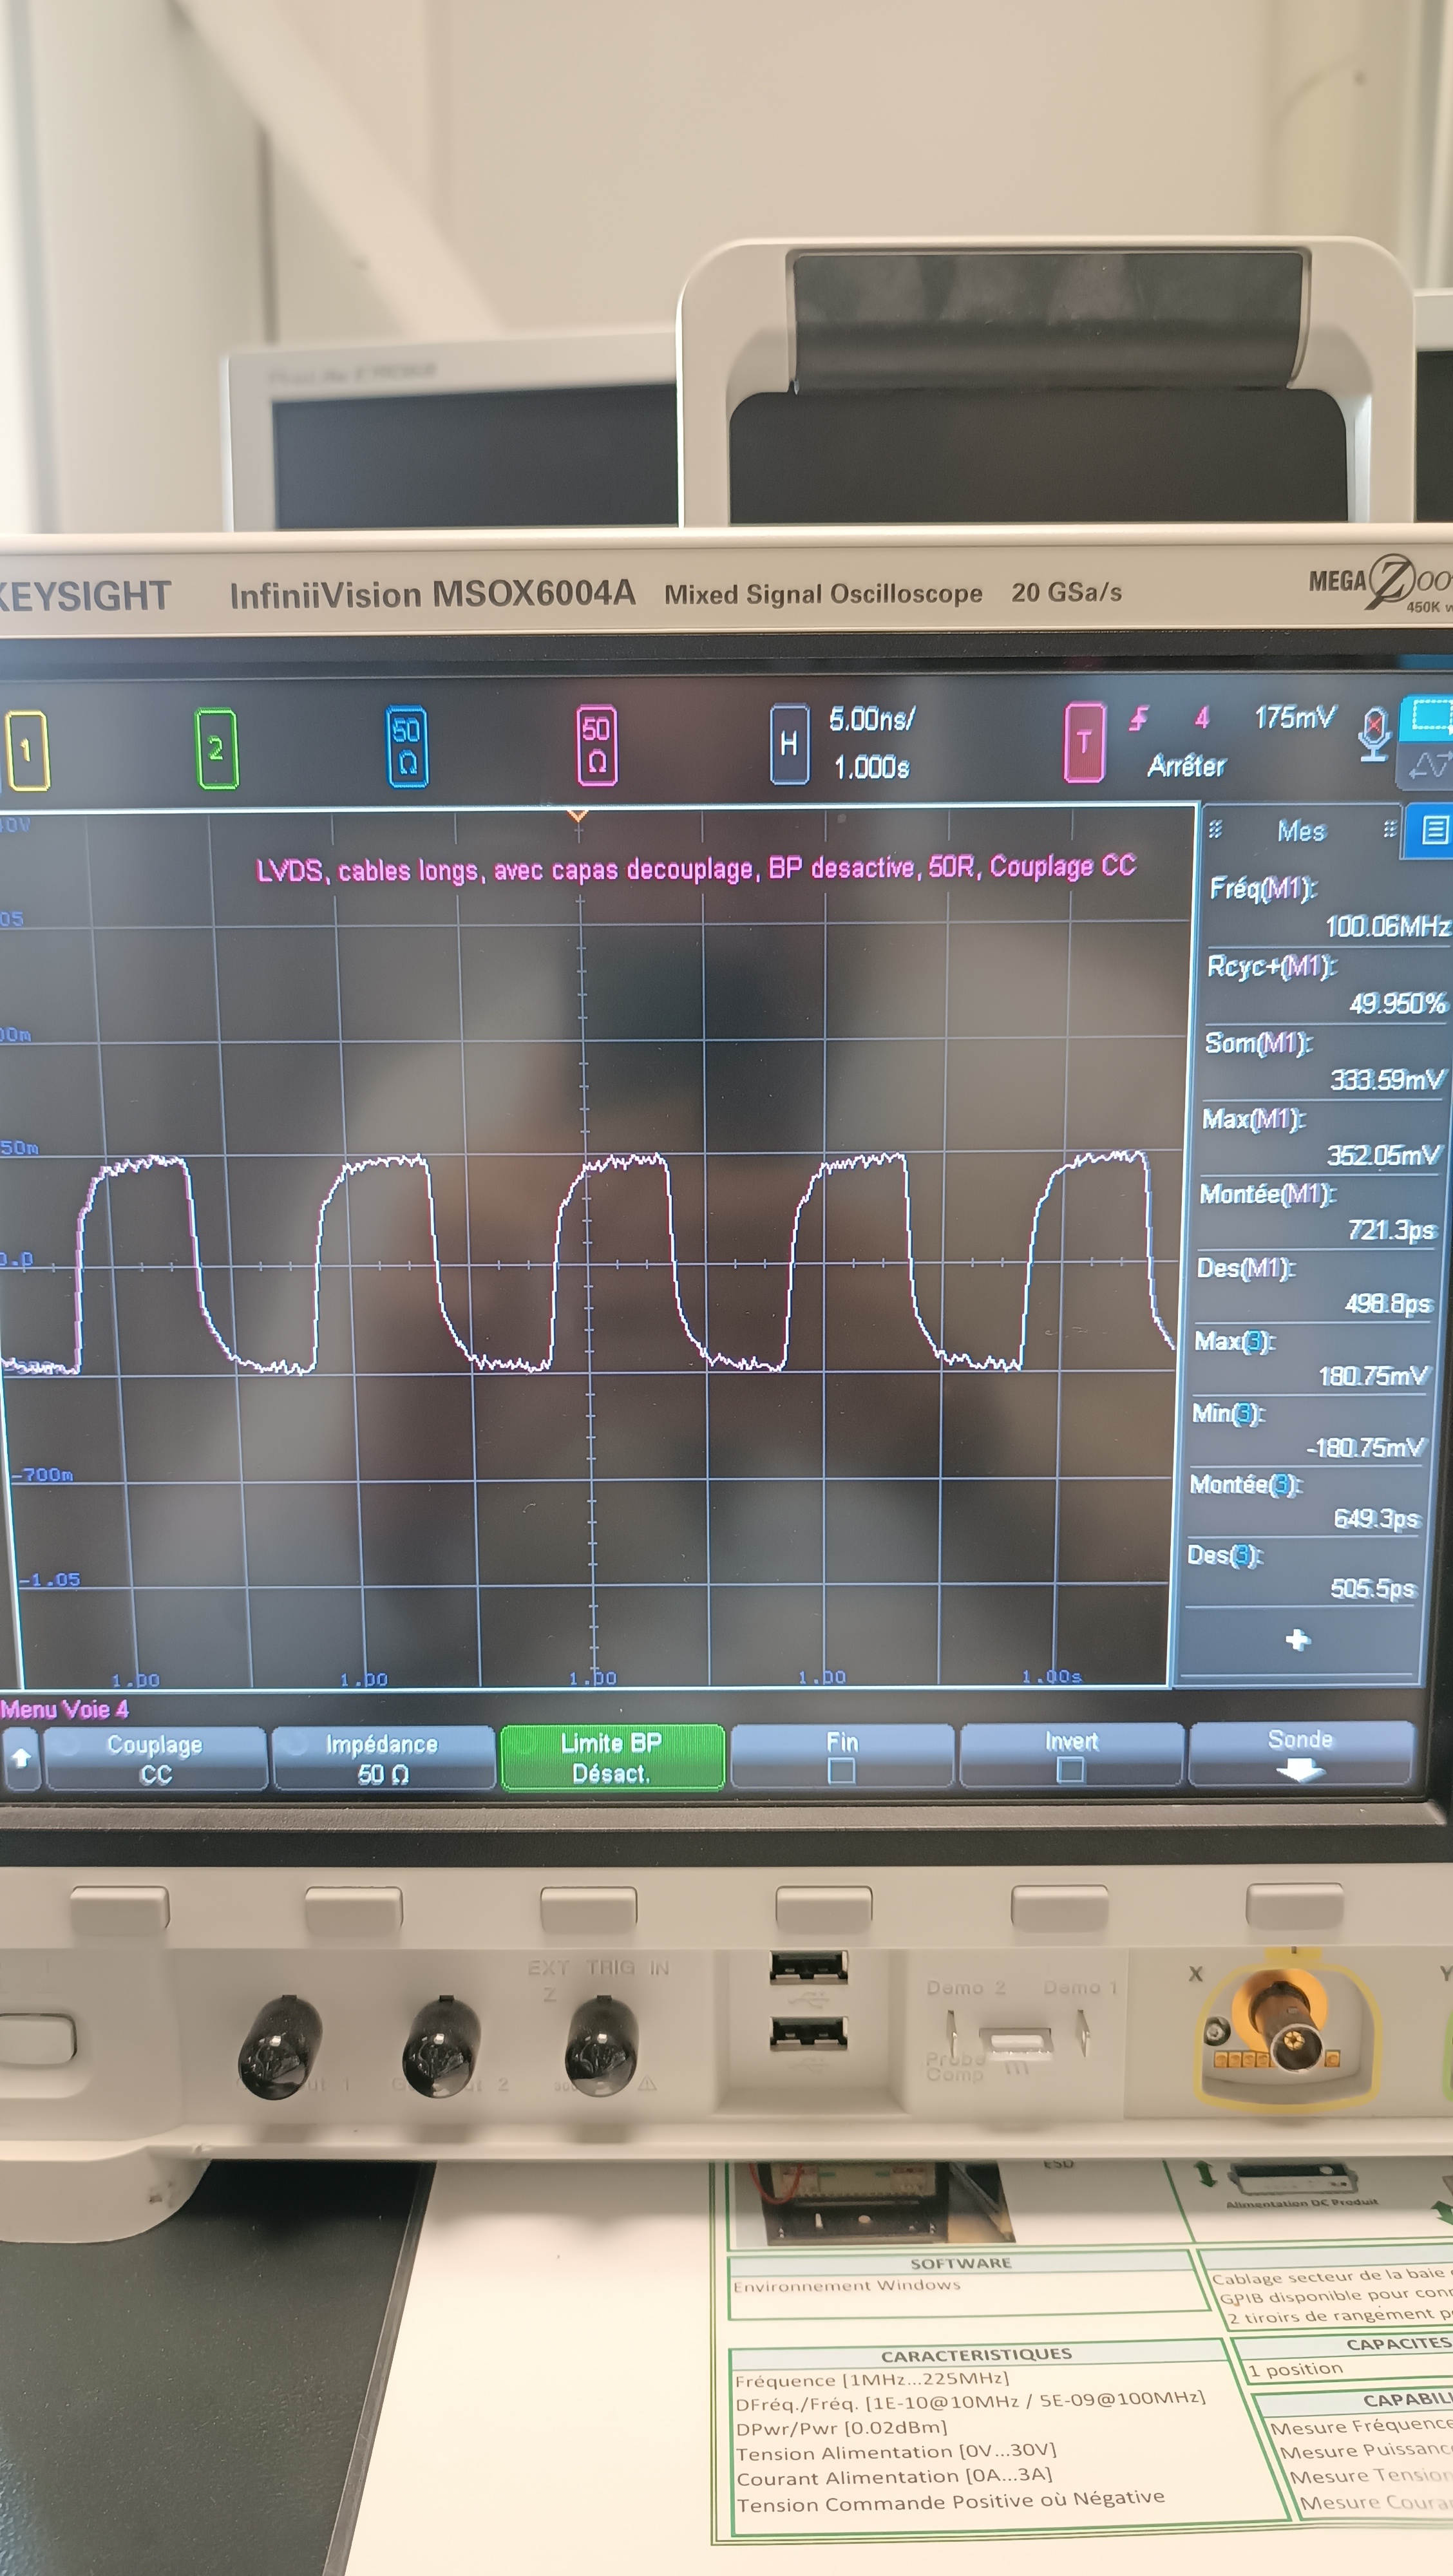The width and height of the screenshot is (1453, 2576).
Task: Select the pink channel 4 50Ω badge
Action: coord(597,745)
